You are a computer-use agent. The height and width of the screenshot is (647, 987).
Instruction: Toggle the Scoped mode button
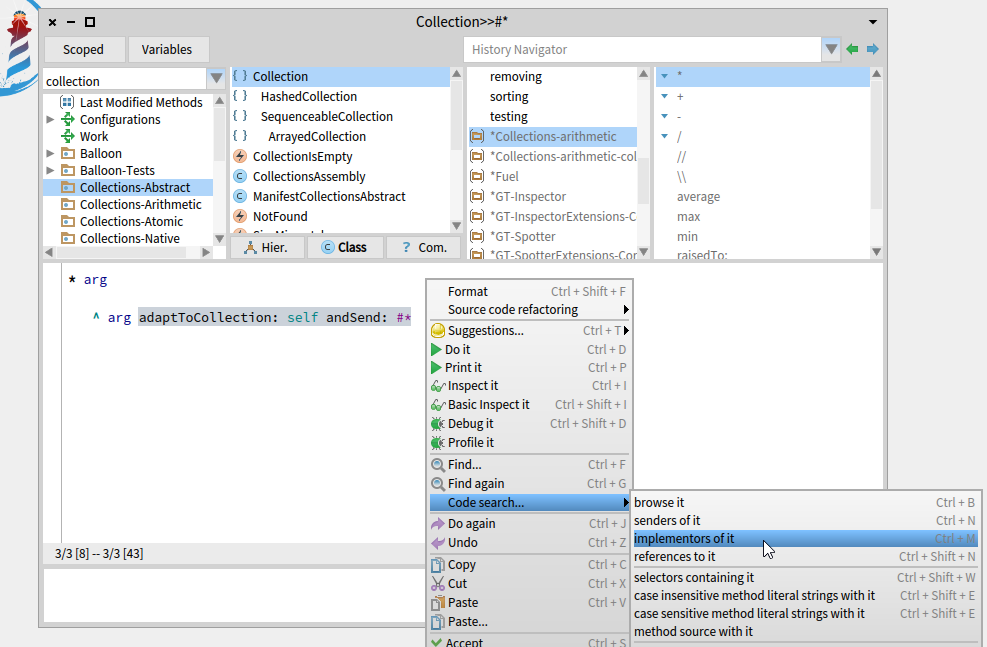pos(84,49)
